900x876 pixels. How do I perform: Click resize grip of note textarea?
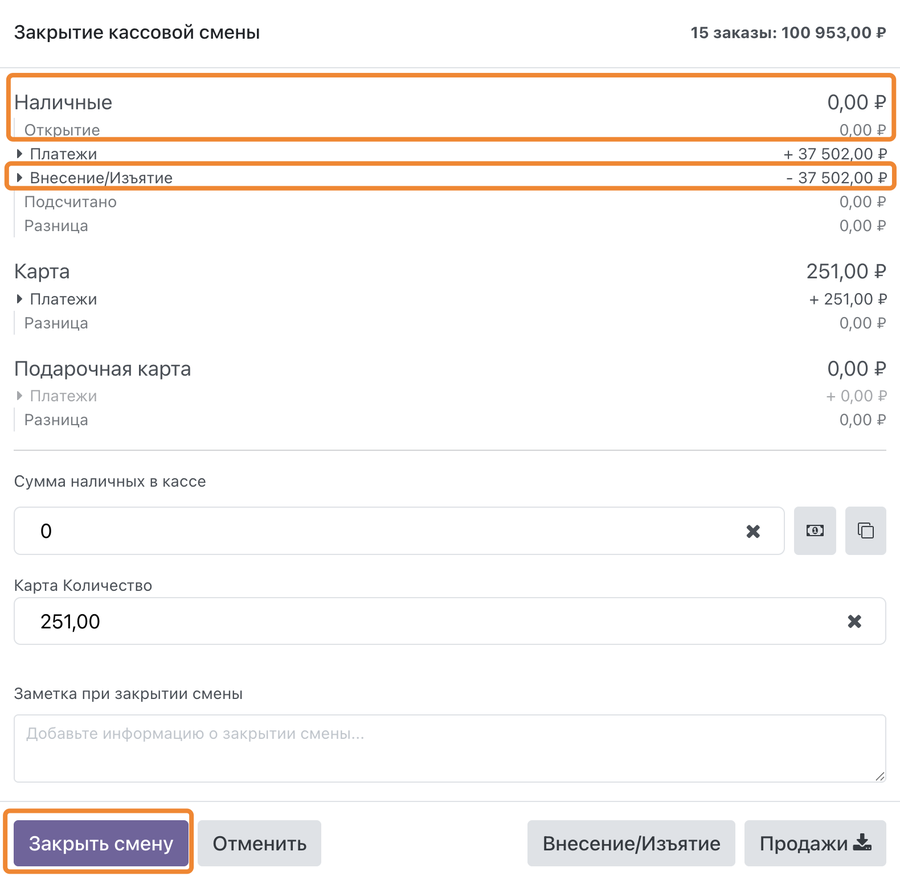[x=880, y=776]
